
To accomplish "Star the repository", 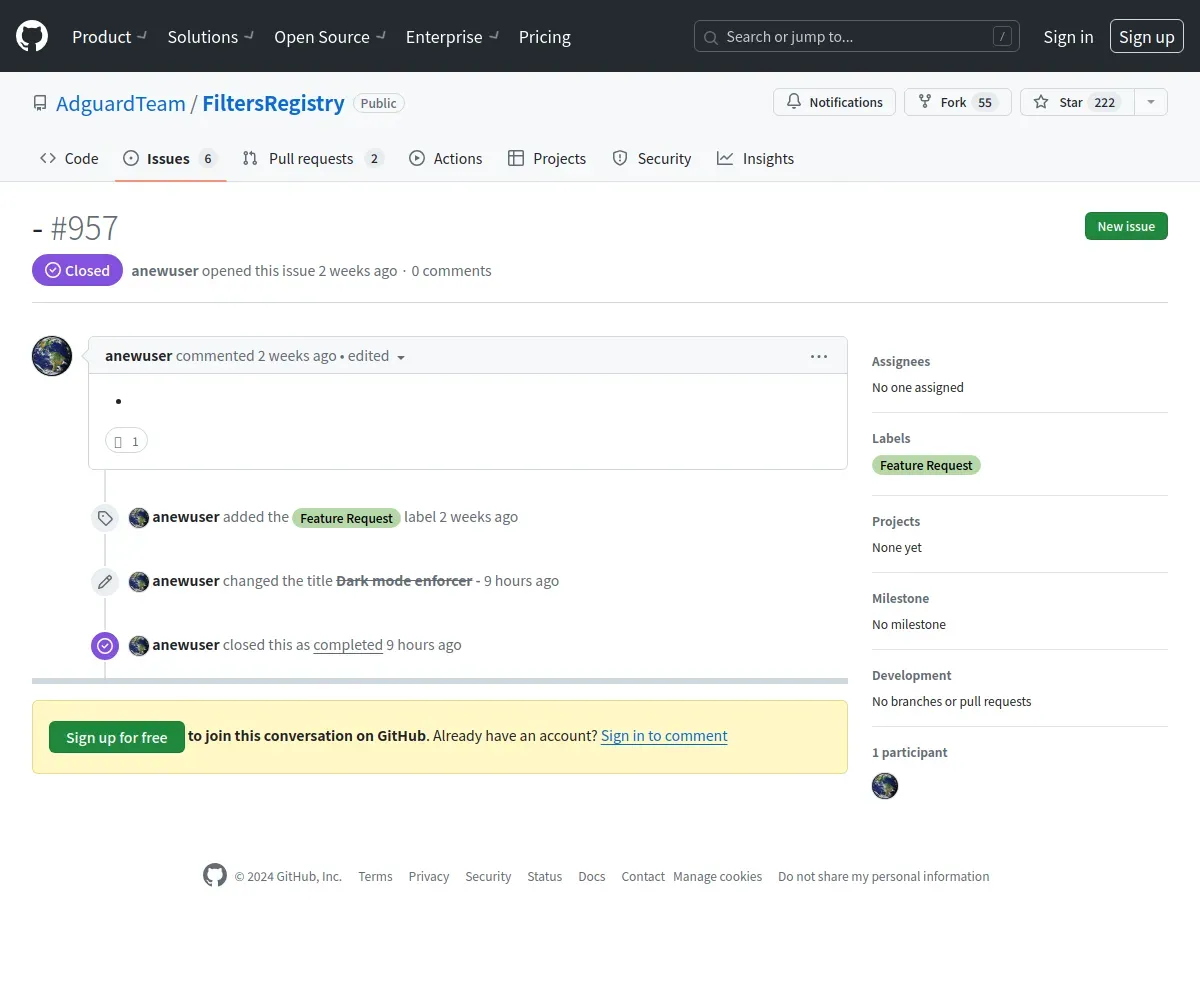I will (1077, 102).
